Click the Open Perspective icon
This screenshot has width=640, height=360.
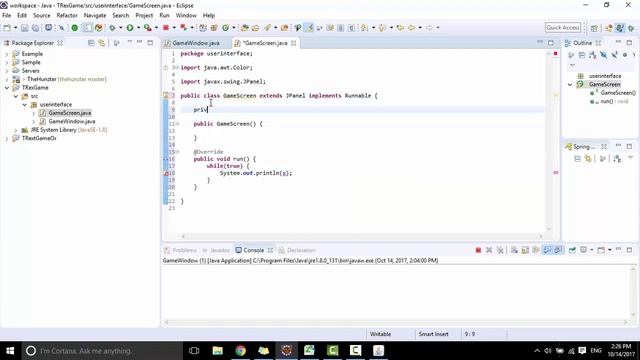pos(594,28)
